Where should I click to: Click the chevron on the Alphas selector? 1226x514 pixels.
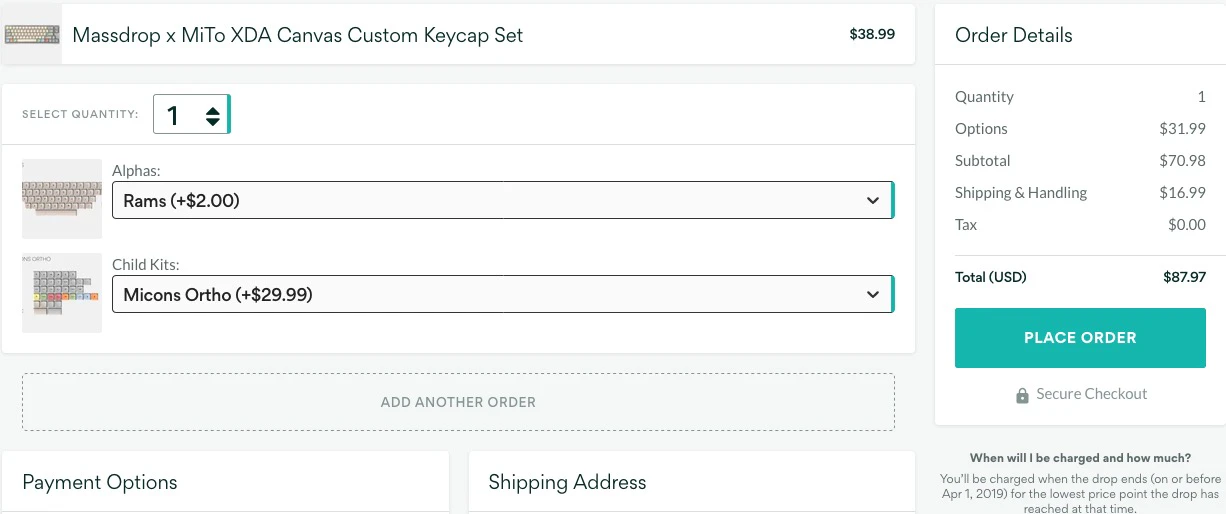[x=872, y=201]
